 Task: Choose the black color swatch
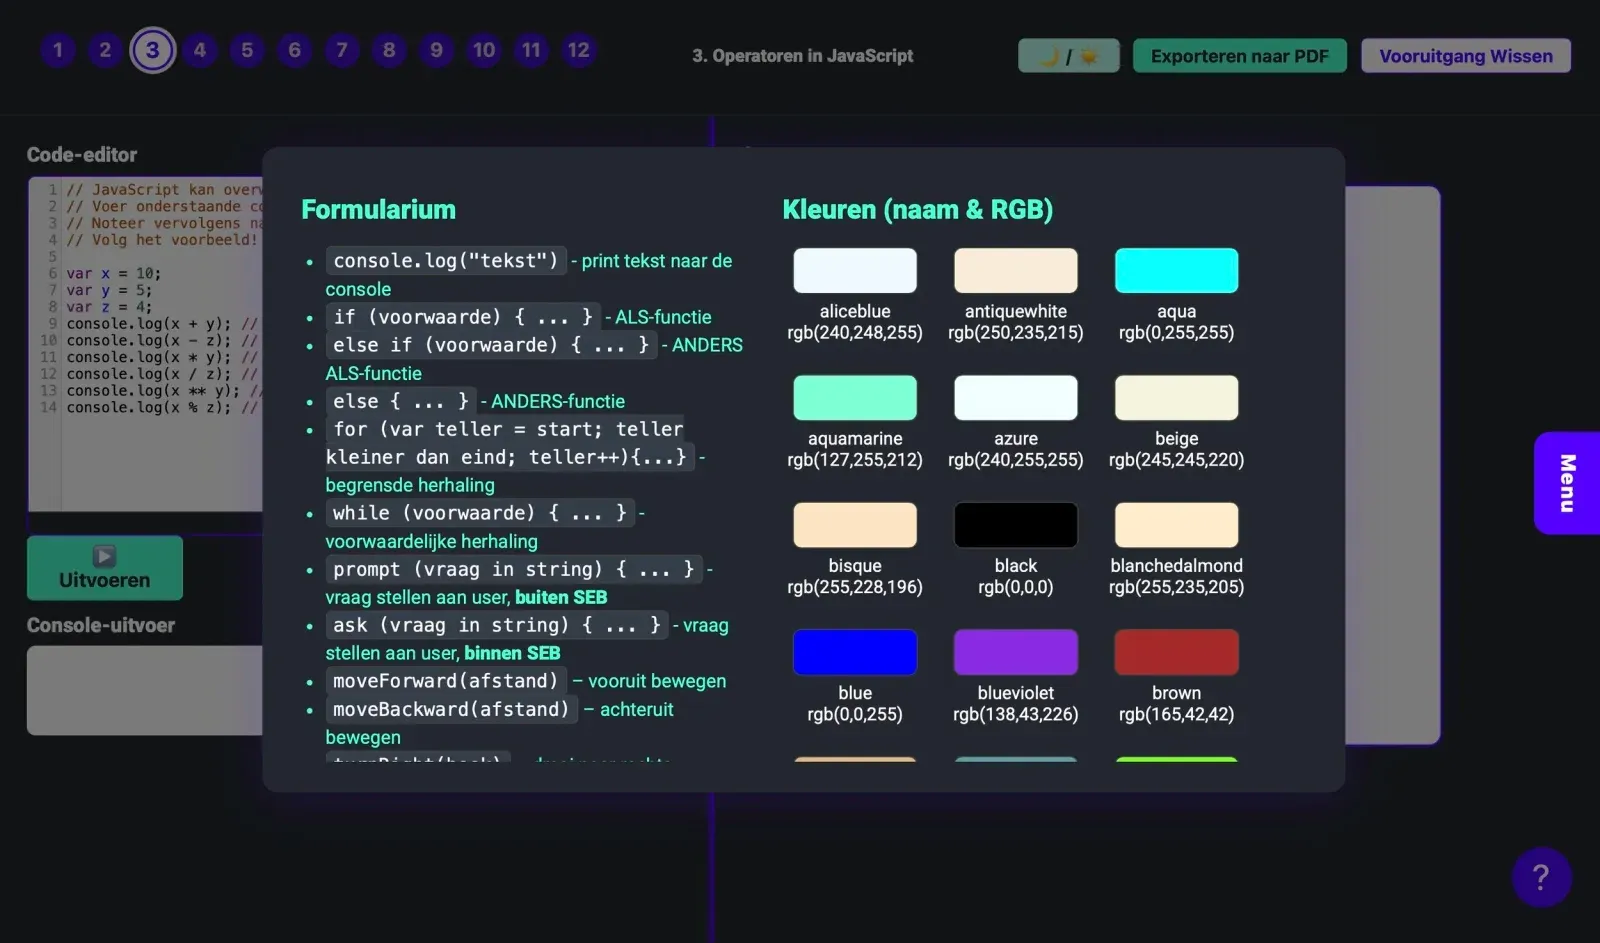pos(1016,525)
